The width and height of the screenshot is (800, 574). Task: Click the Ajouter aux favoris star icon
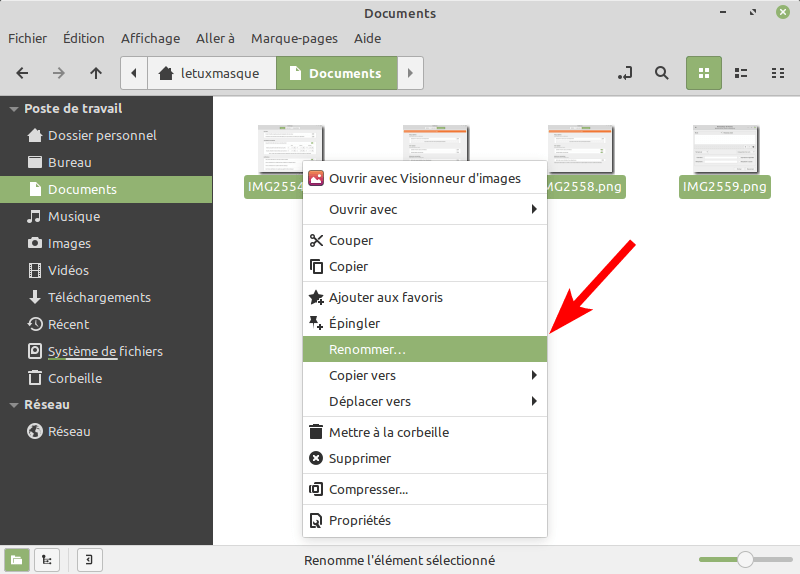[316, 297]
